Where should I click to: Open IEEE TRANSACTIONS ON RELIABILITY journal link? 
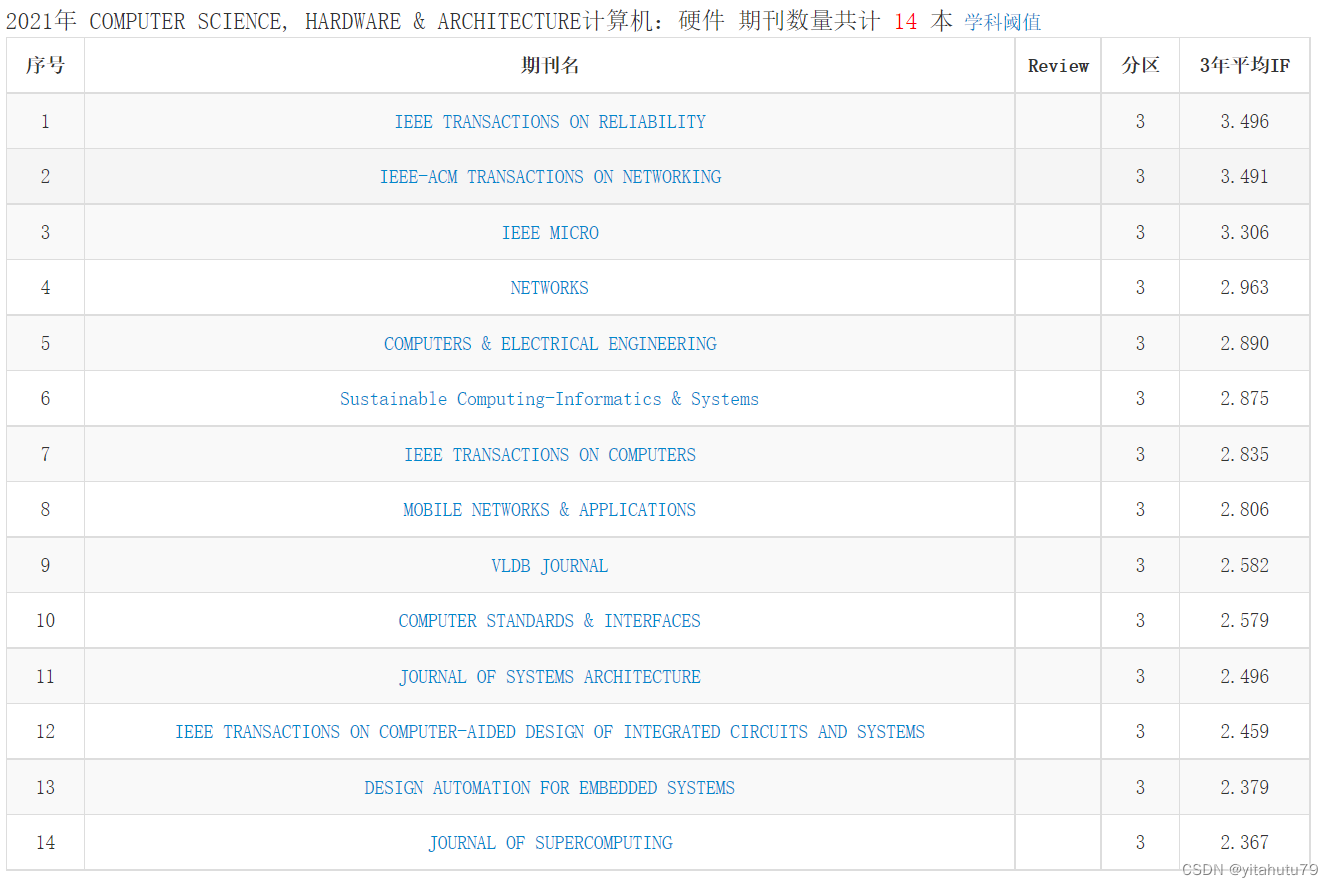pyautogui.click(x=550, y=122)
